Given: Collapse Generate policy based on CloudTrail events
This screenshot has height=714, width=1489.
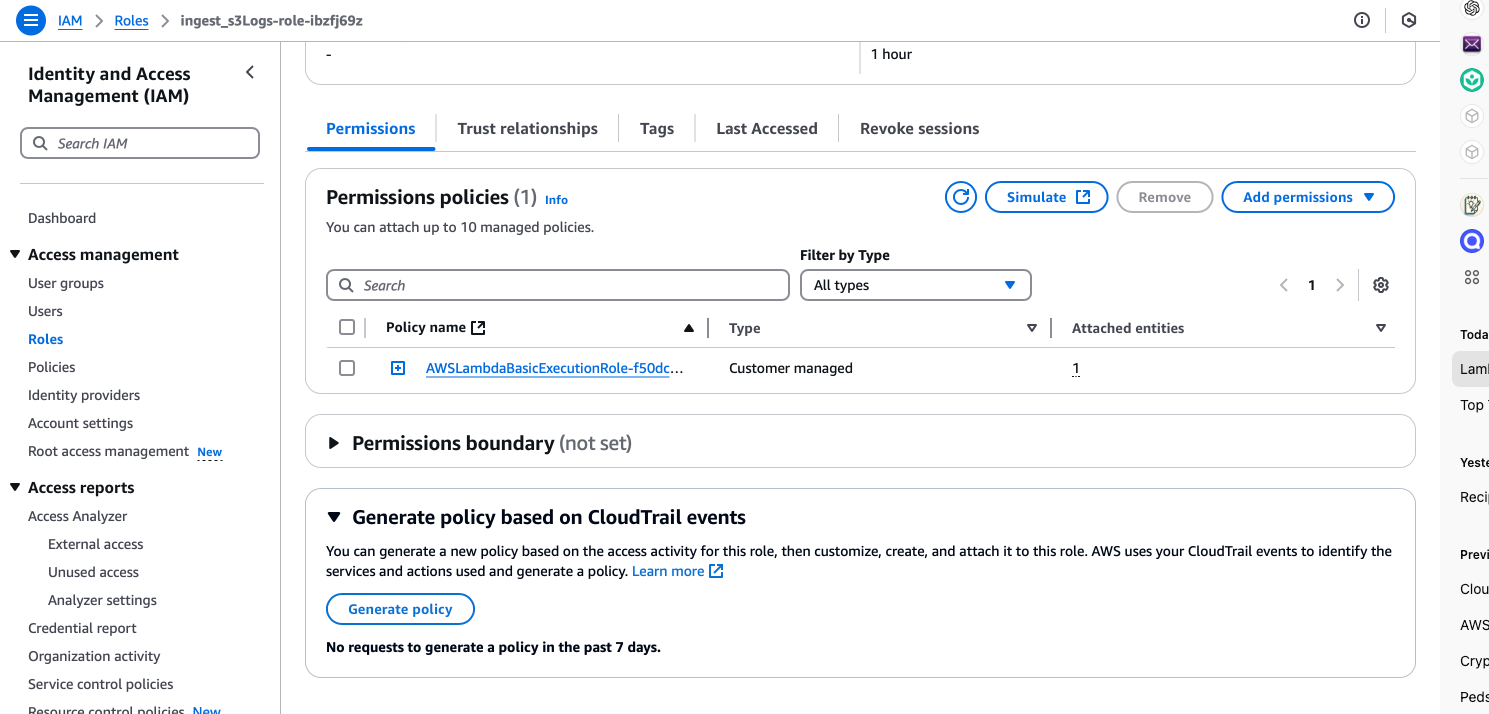Looking at the screenshot, I should pos(334,517).
